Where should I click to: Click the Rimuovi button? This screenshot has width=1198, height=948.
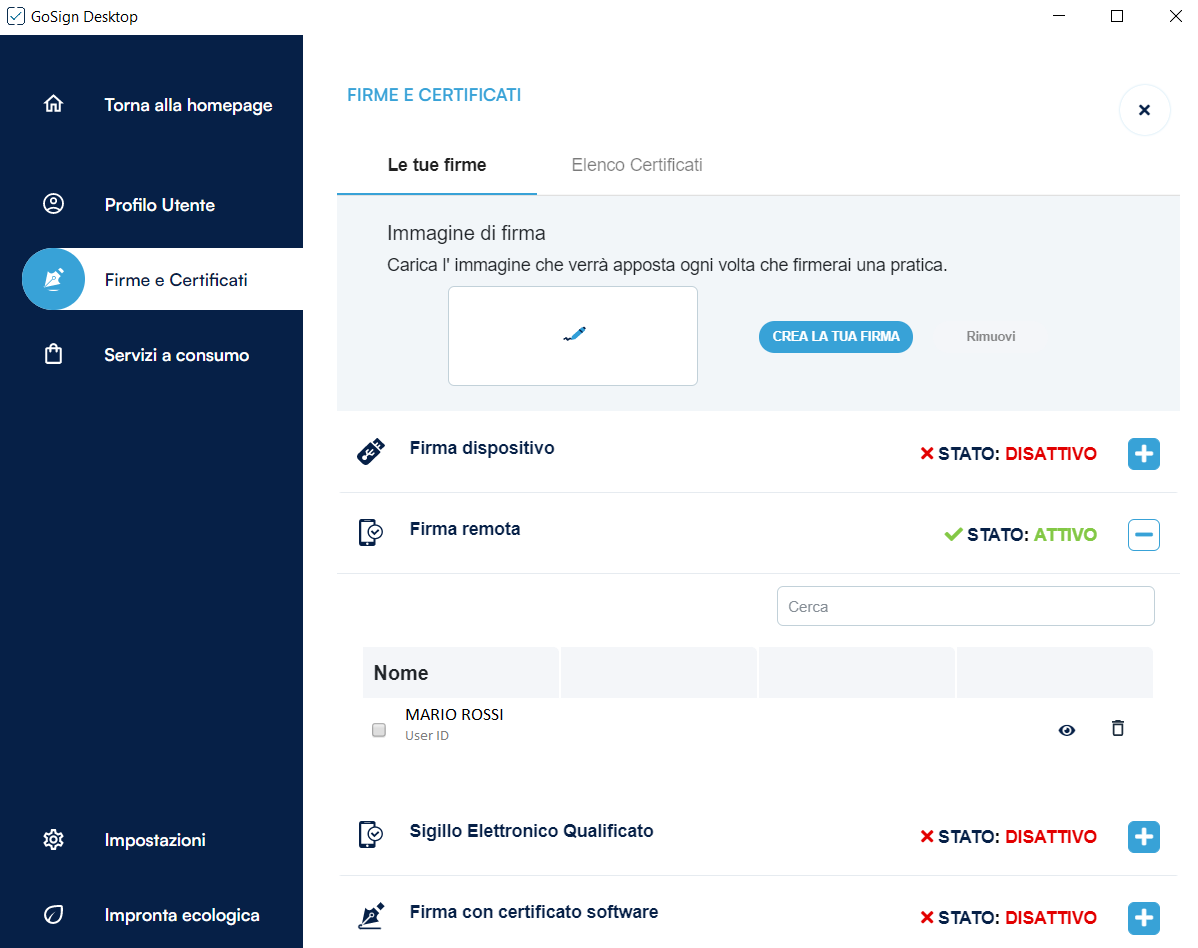click(990, 336)
